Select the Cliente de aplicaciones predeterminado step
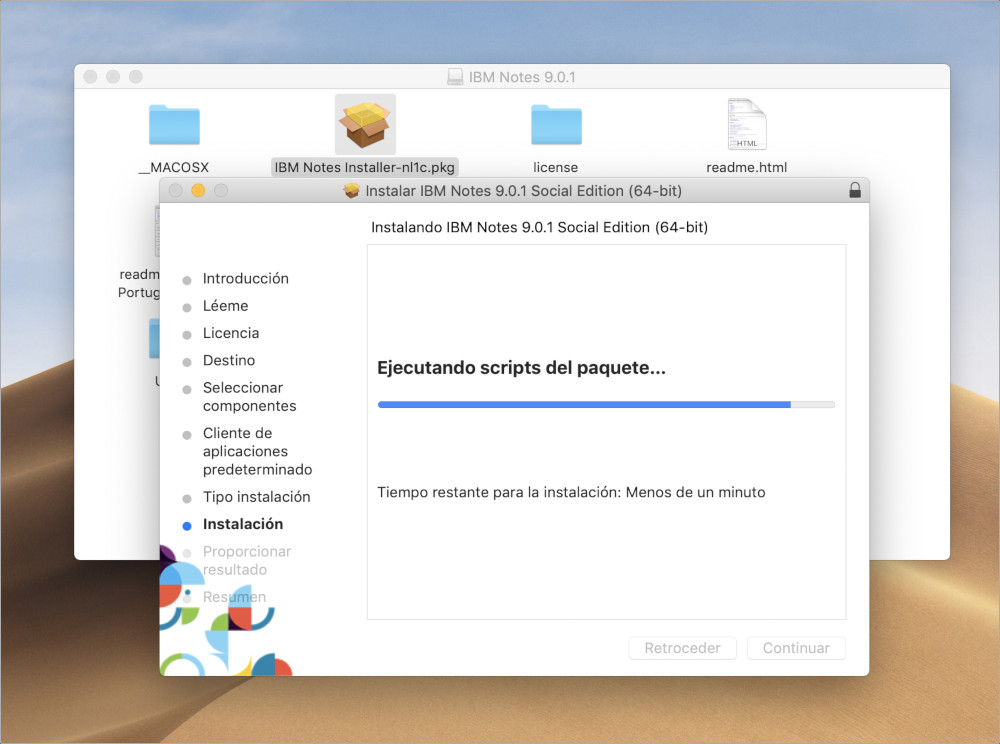The image size is (1000, 744). tap(257, 451)
